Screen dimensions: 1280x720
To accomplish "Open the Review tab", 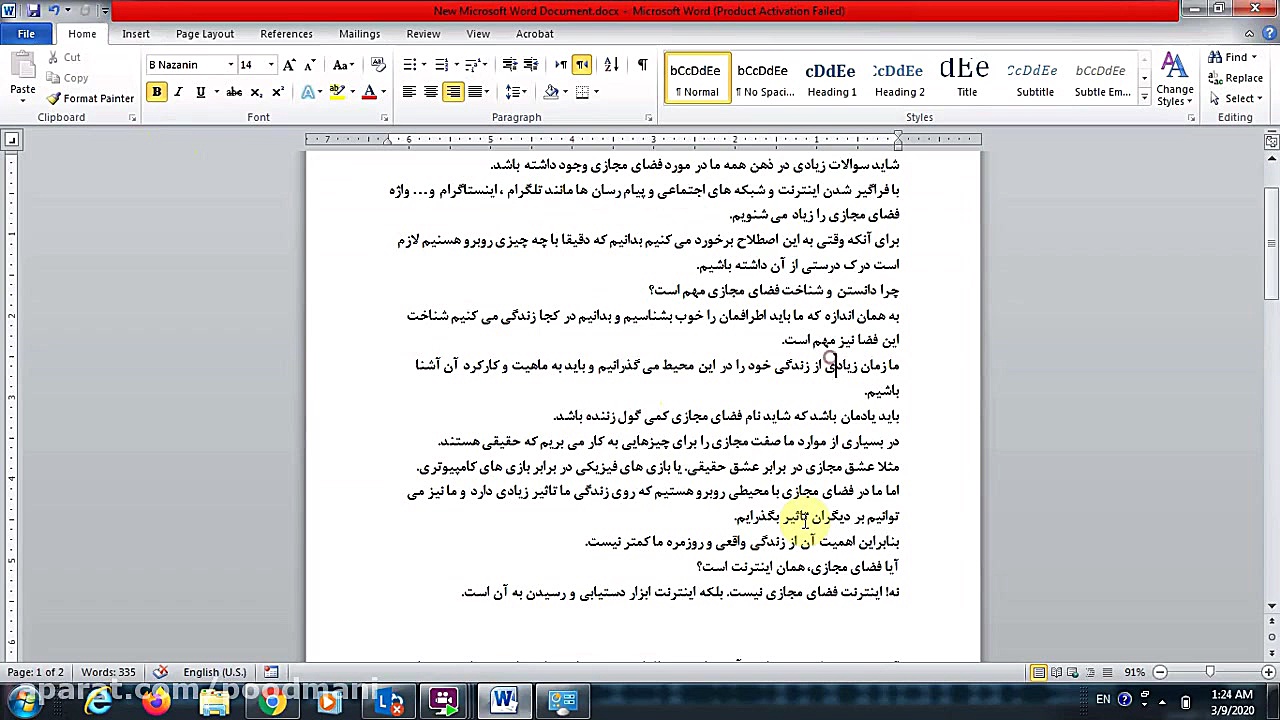I will pos(423,33).
